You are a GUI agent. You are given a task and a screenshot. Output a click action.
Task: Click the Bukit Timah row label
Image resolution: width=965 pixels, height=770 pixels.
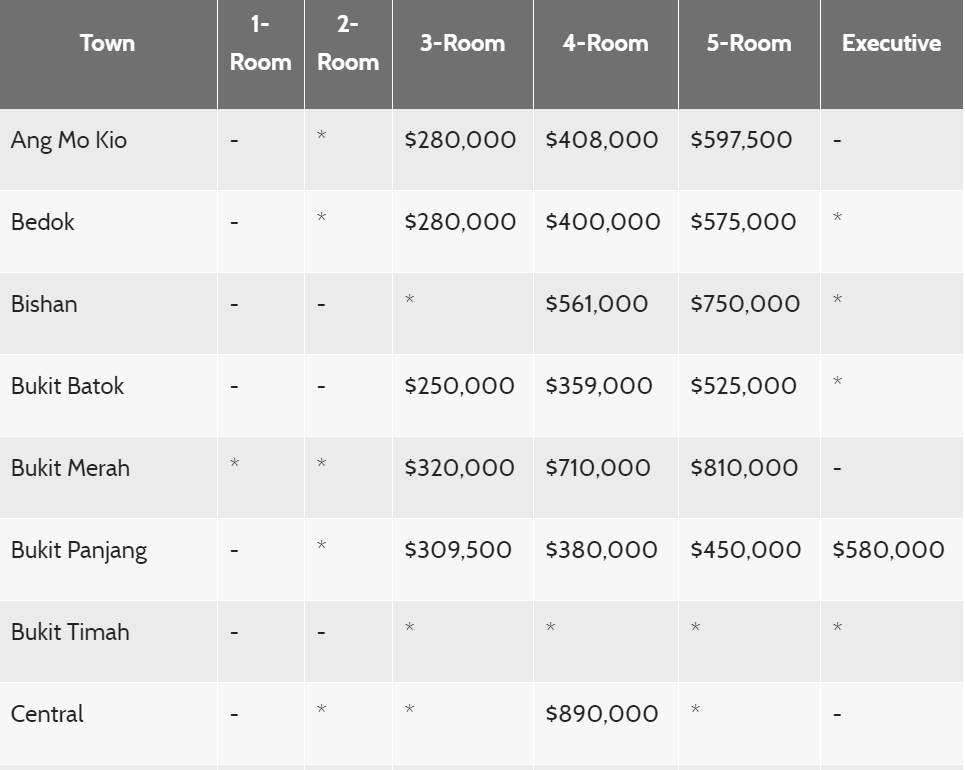pyautogui.click(x=70, y=632)
